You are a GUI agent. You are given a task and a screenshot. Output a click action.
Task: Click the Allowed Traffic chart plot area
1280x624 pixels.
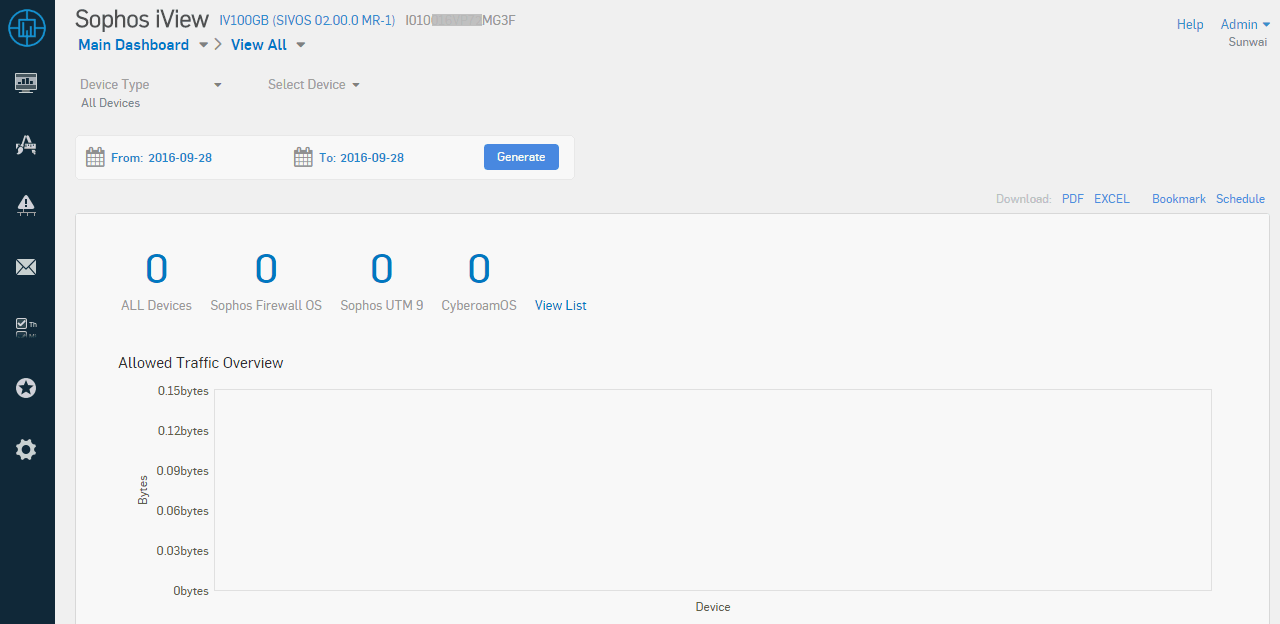713,490
